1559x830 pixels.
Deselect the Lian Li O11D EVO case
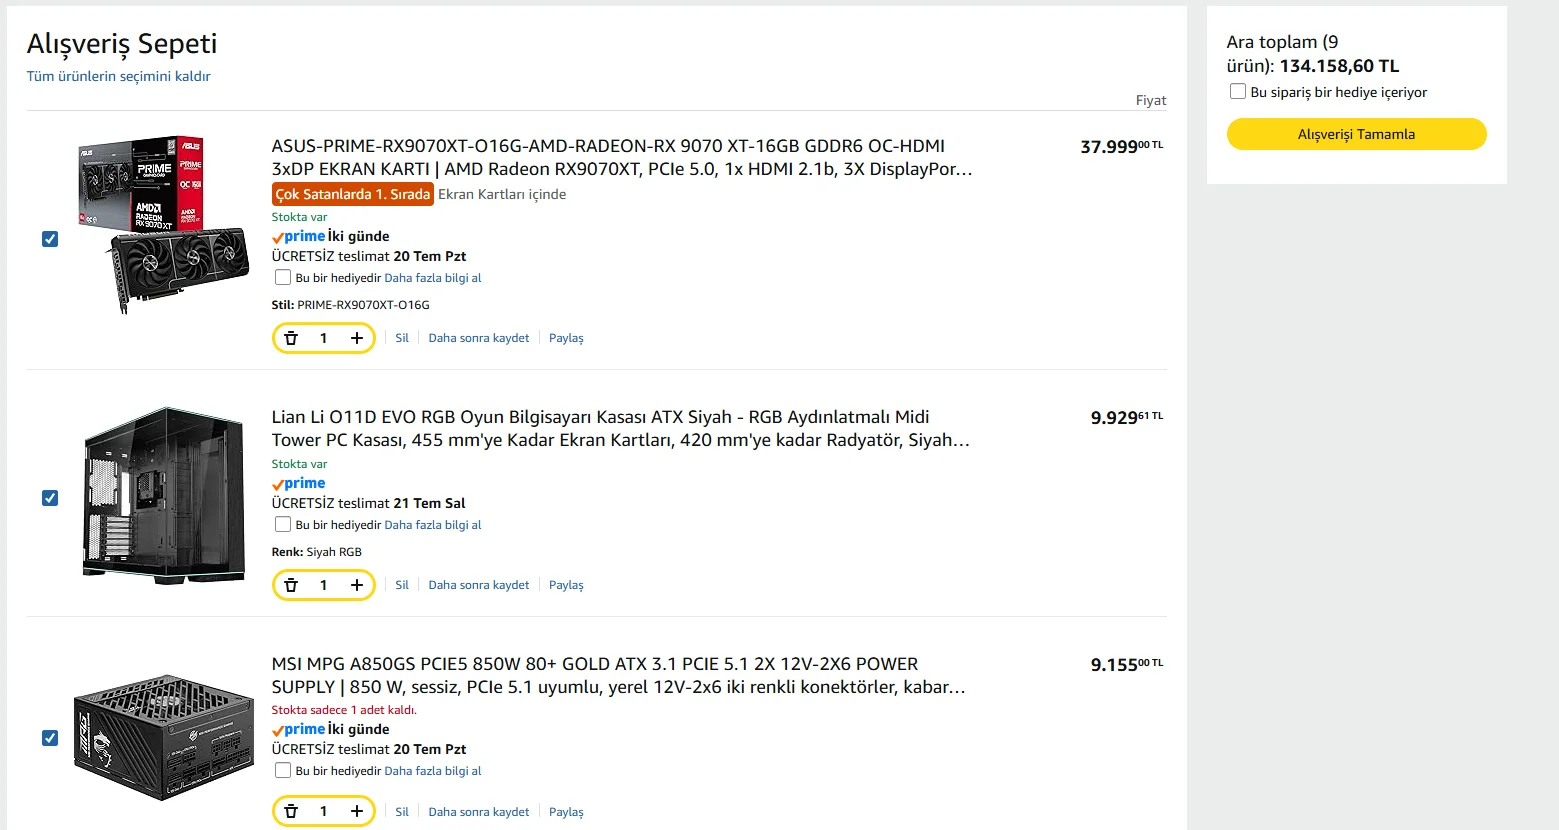point(50,498)
